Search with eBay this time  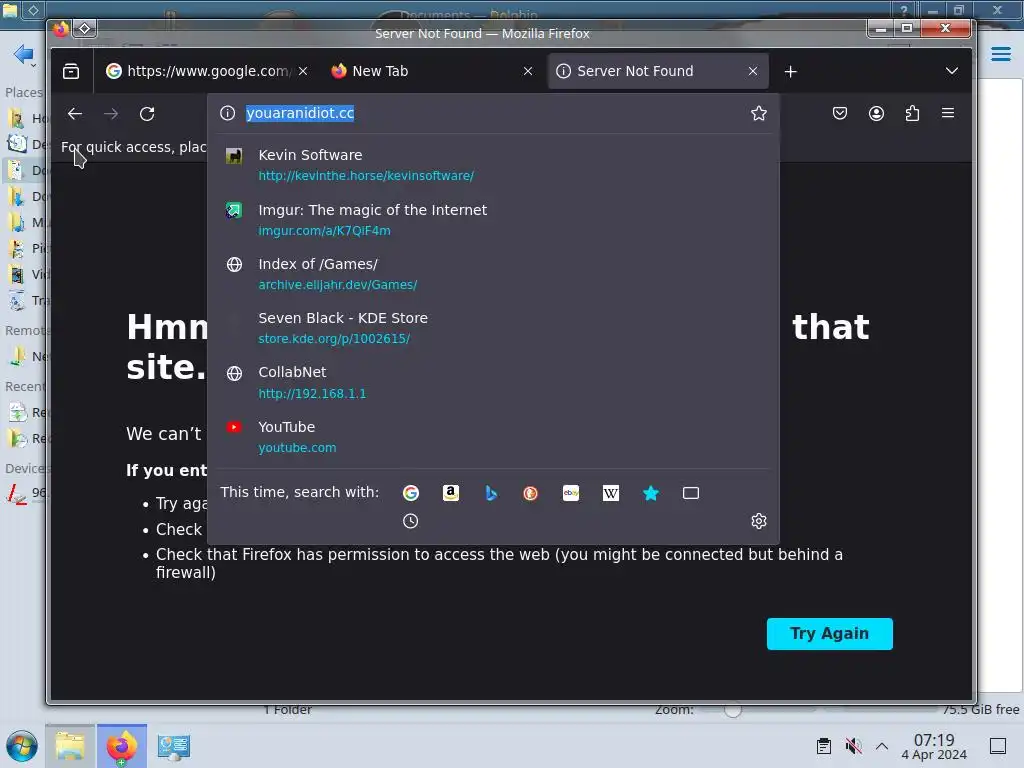[571, 493]
